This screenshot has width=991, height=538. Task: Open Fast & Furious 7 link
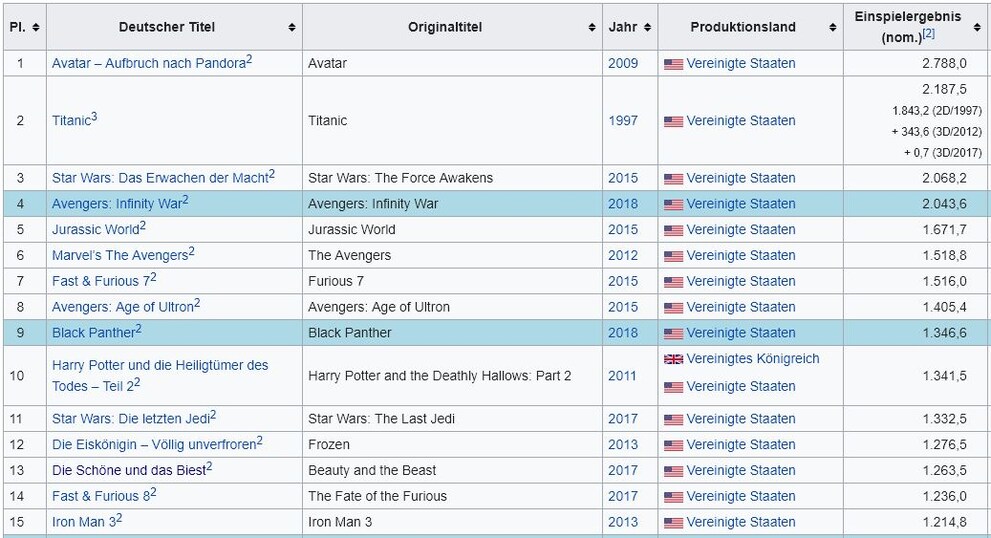[100, 281]
